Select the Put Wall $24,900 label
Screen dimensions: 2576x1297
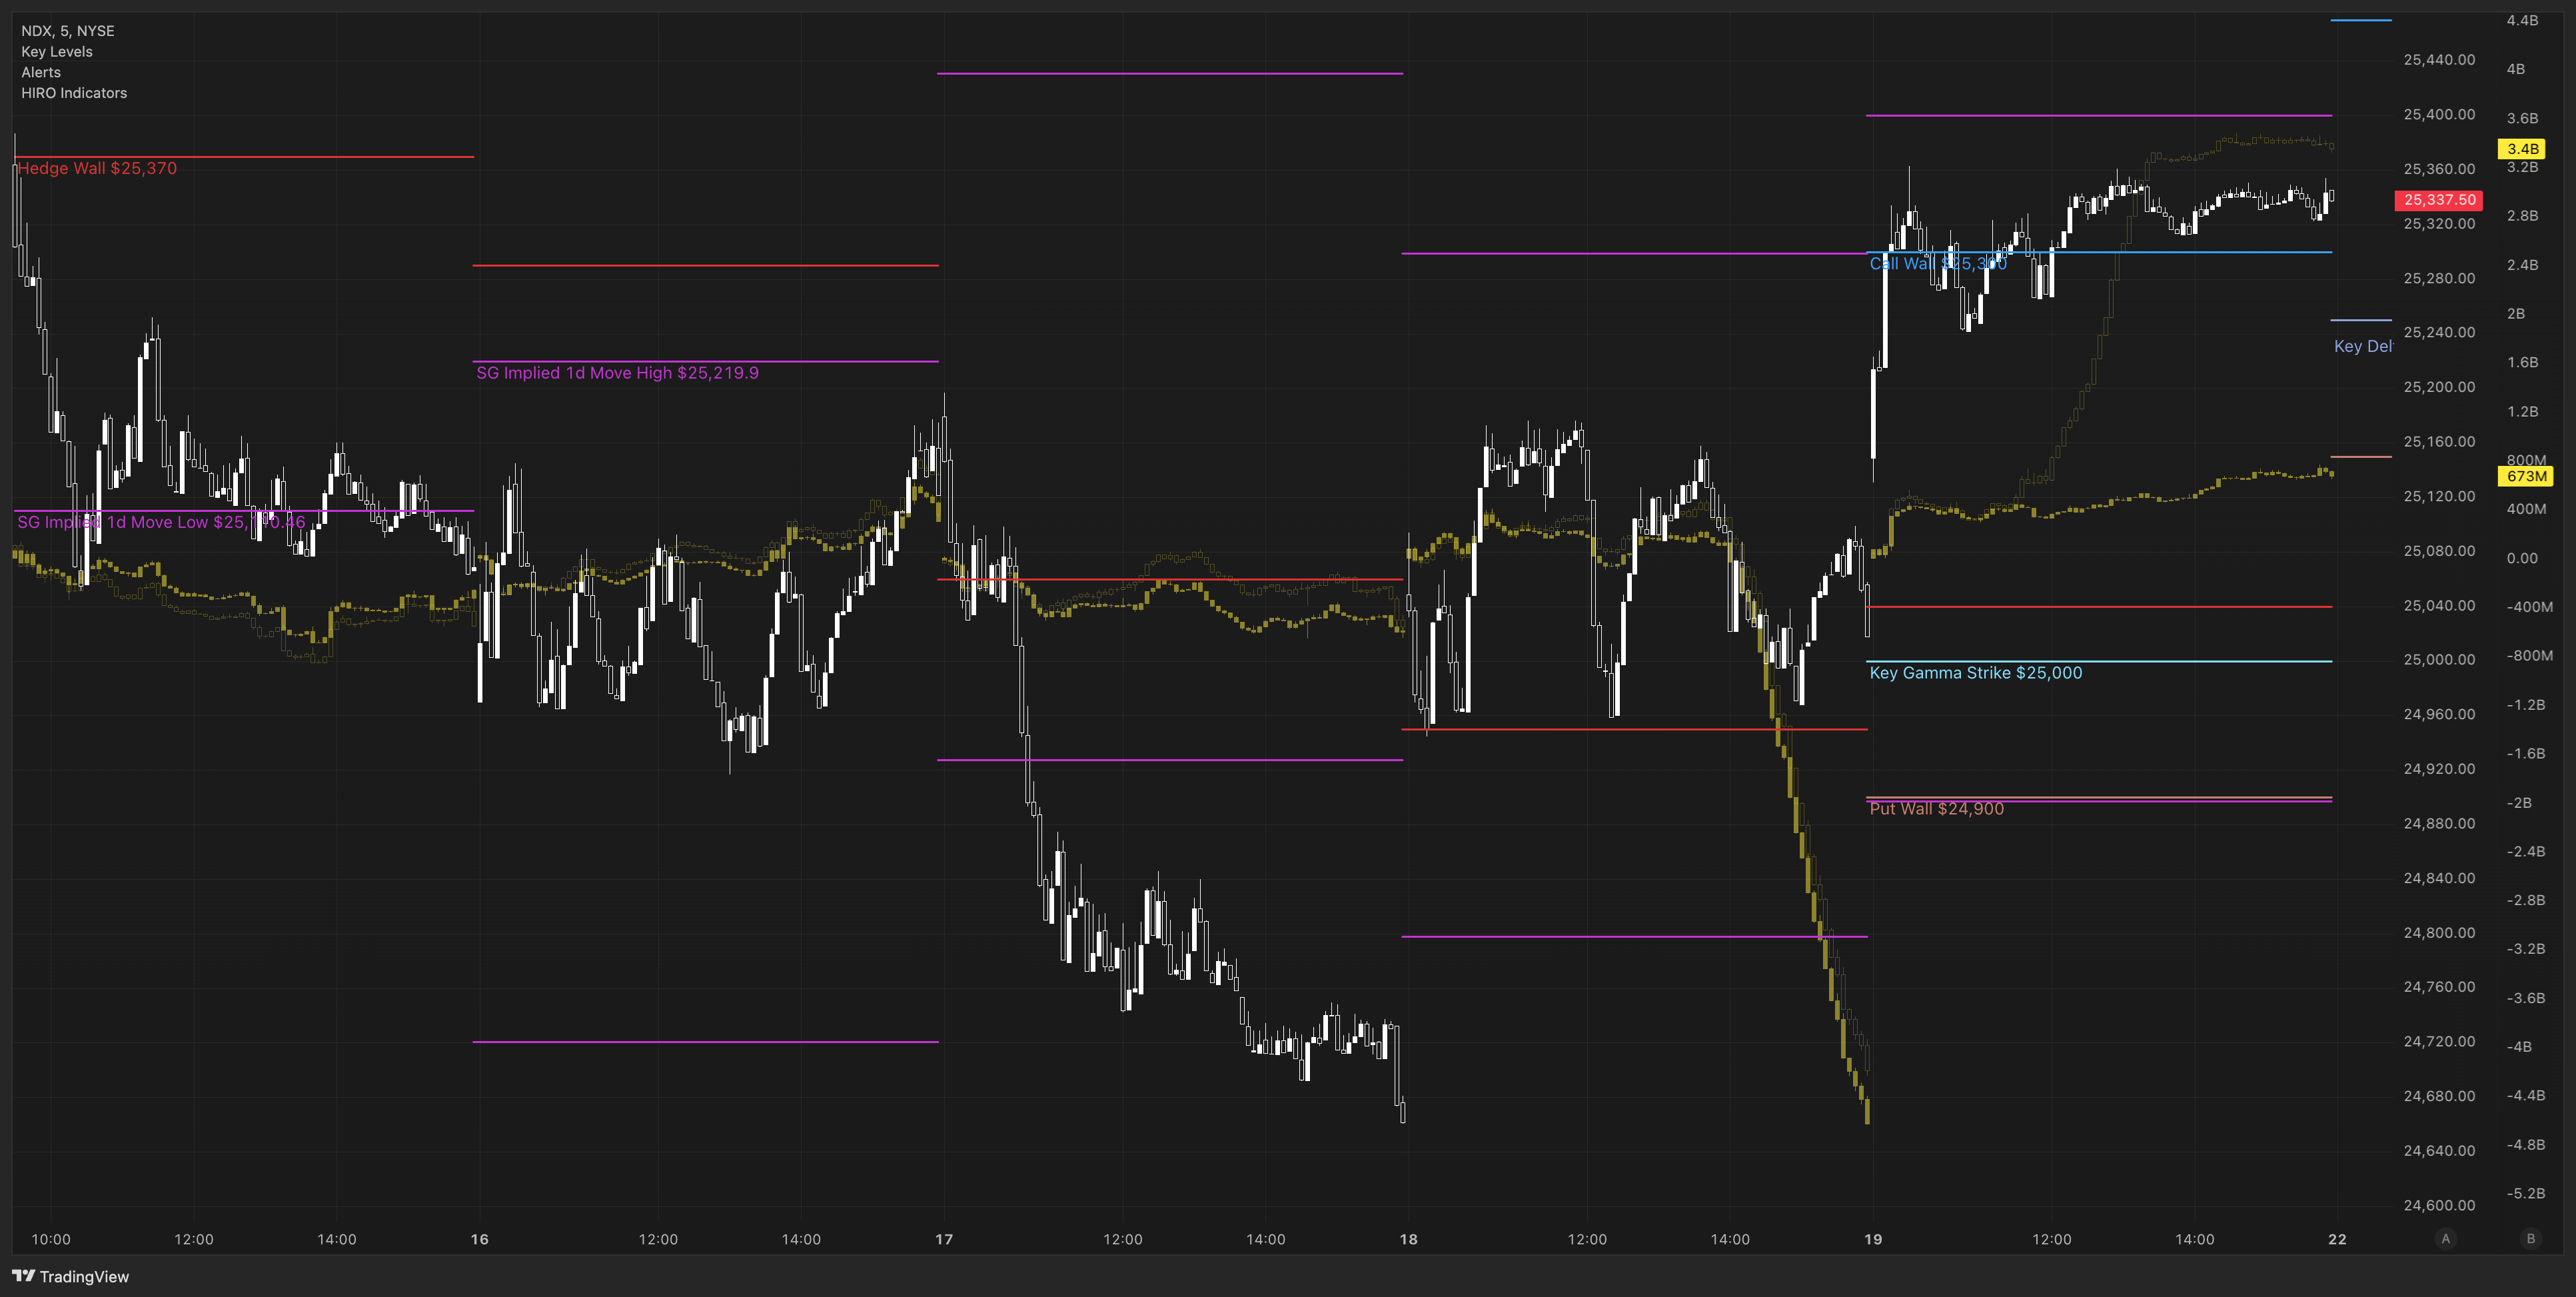point(1936,809)
